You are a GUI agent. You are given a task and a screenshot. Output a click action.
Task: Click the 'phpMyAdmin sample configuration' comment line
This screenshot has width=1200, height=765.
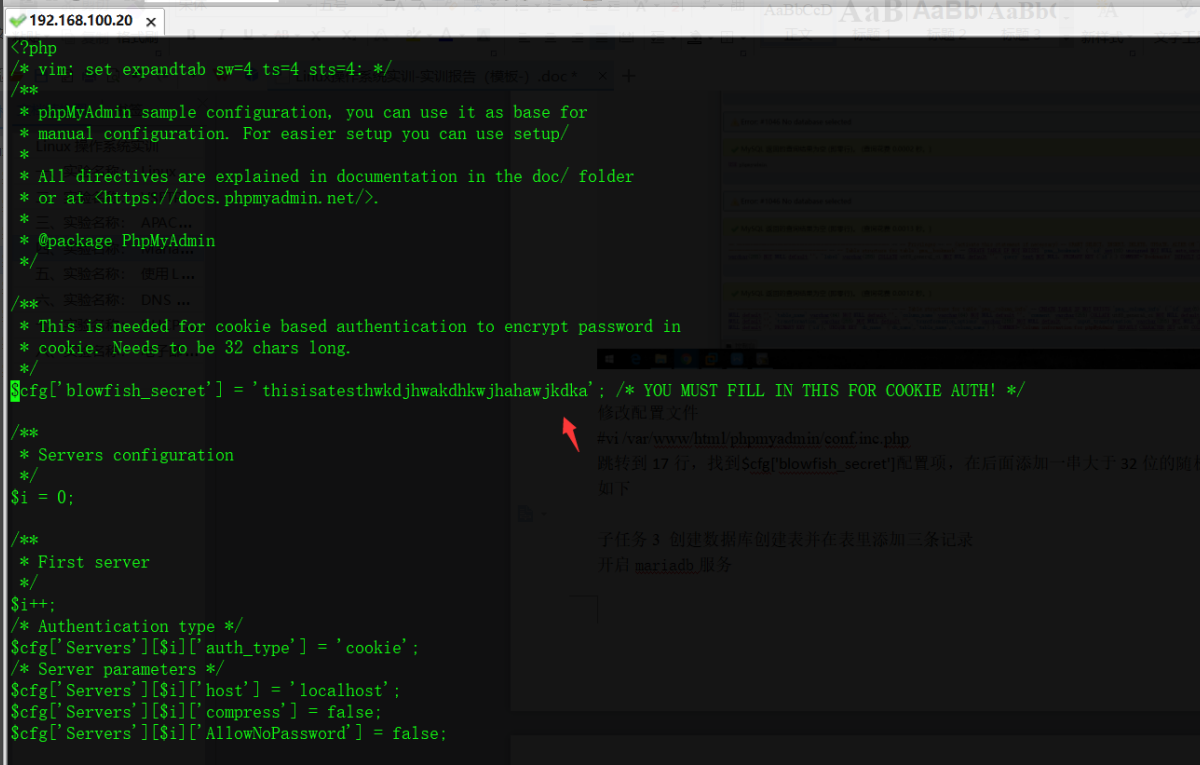303,112
